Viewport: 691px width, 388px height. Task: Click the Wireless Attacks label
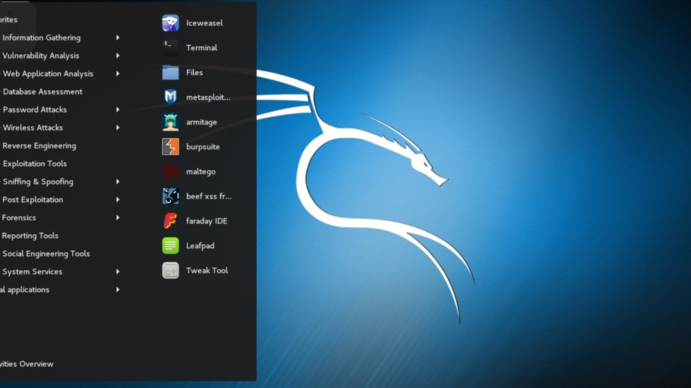pyautogui.click(x=33, y=128)
